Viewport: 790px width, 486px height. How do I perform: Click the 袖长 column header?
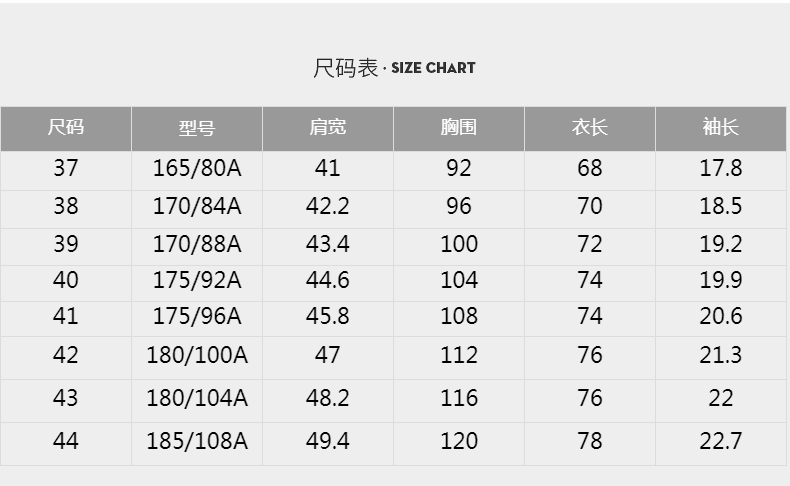[x=721, y=128]
